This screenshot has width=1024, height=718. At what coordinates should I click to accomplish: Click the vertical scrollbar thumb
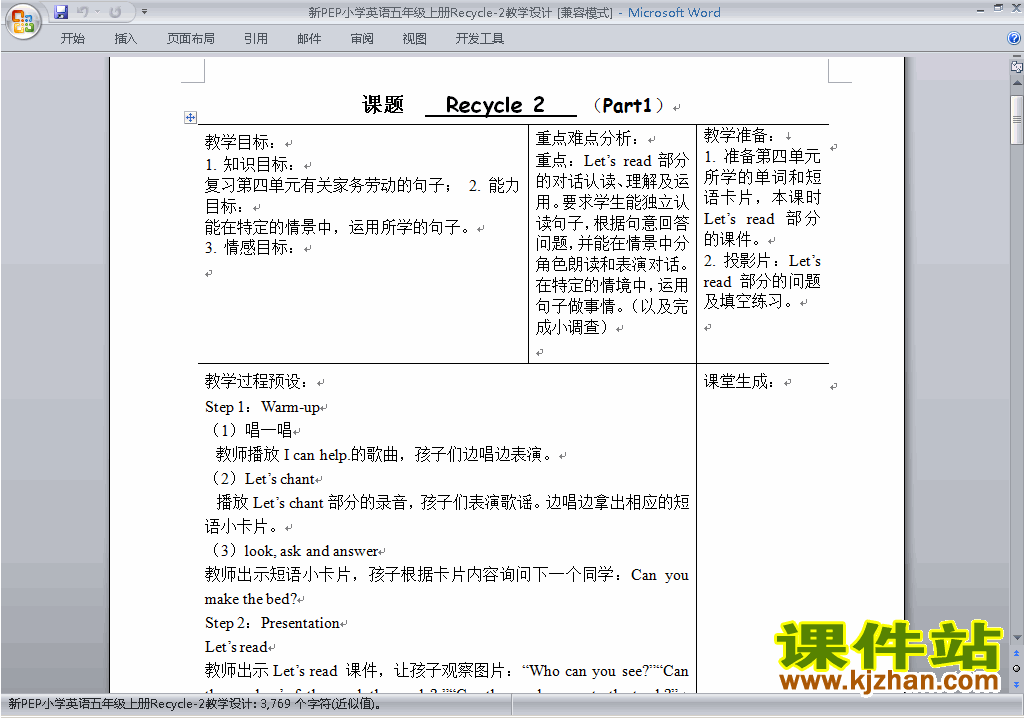click(1017, 120)
